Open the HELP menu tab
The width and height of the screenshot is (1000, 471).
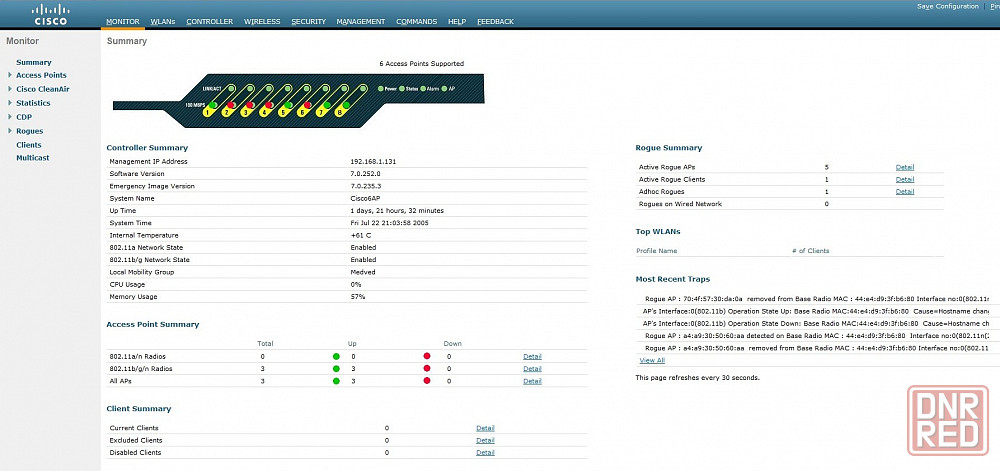[x=457, y=22]
